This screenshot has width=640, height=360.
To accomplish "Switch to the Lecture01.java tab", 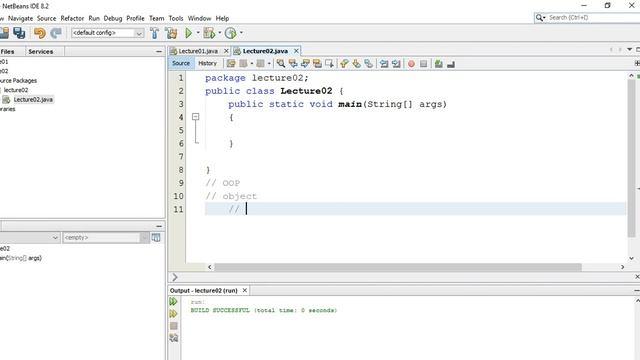I will pyautogui.click(x=198, y=51).
